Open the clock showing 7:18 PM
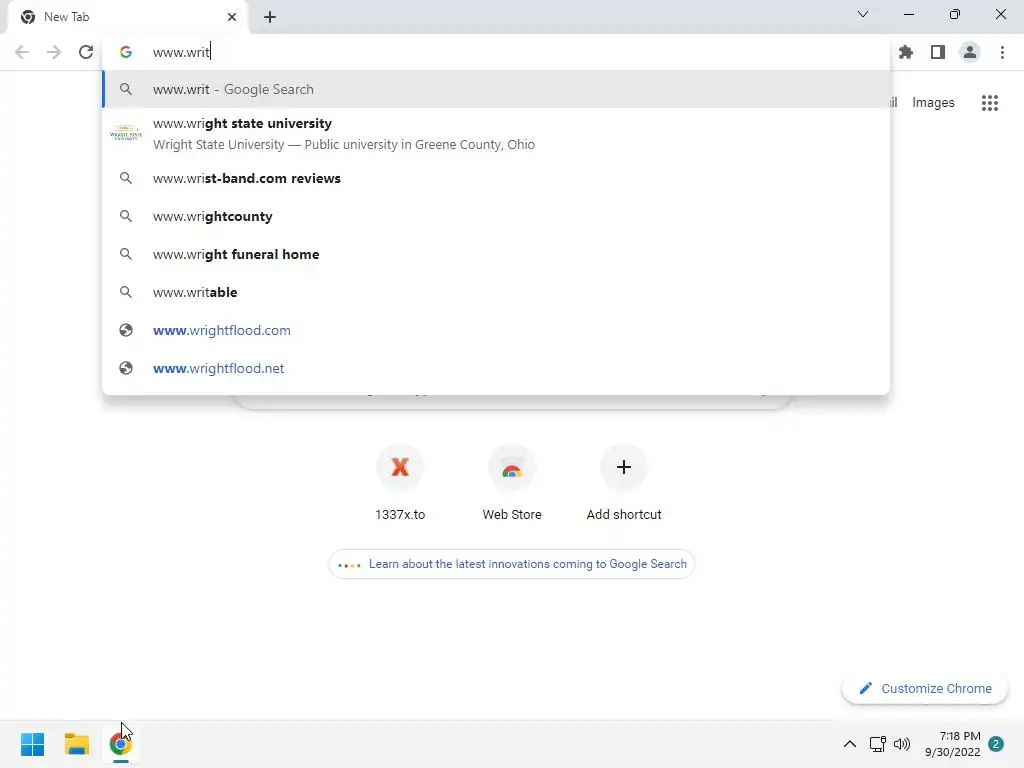 click(953, 744)
